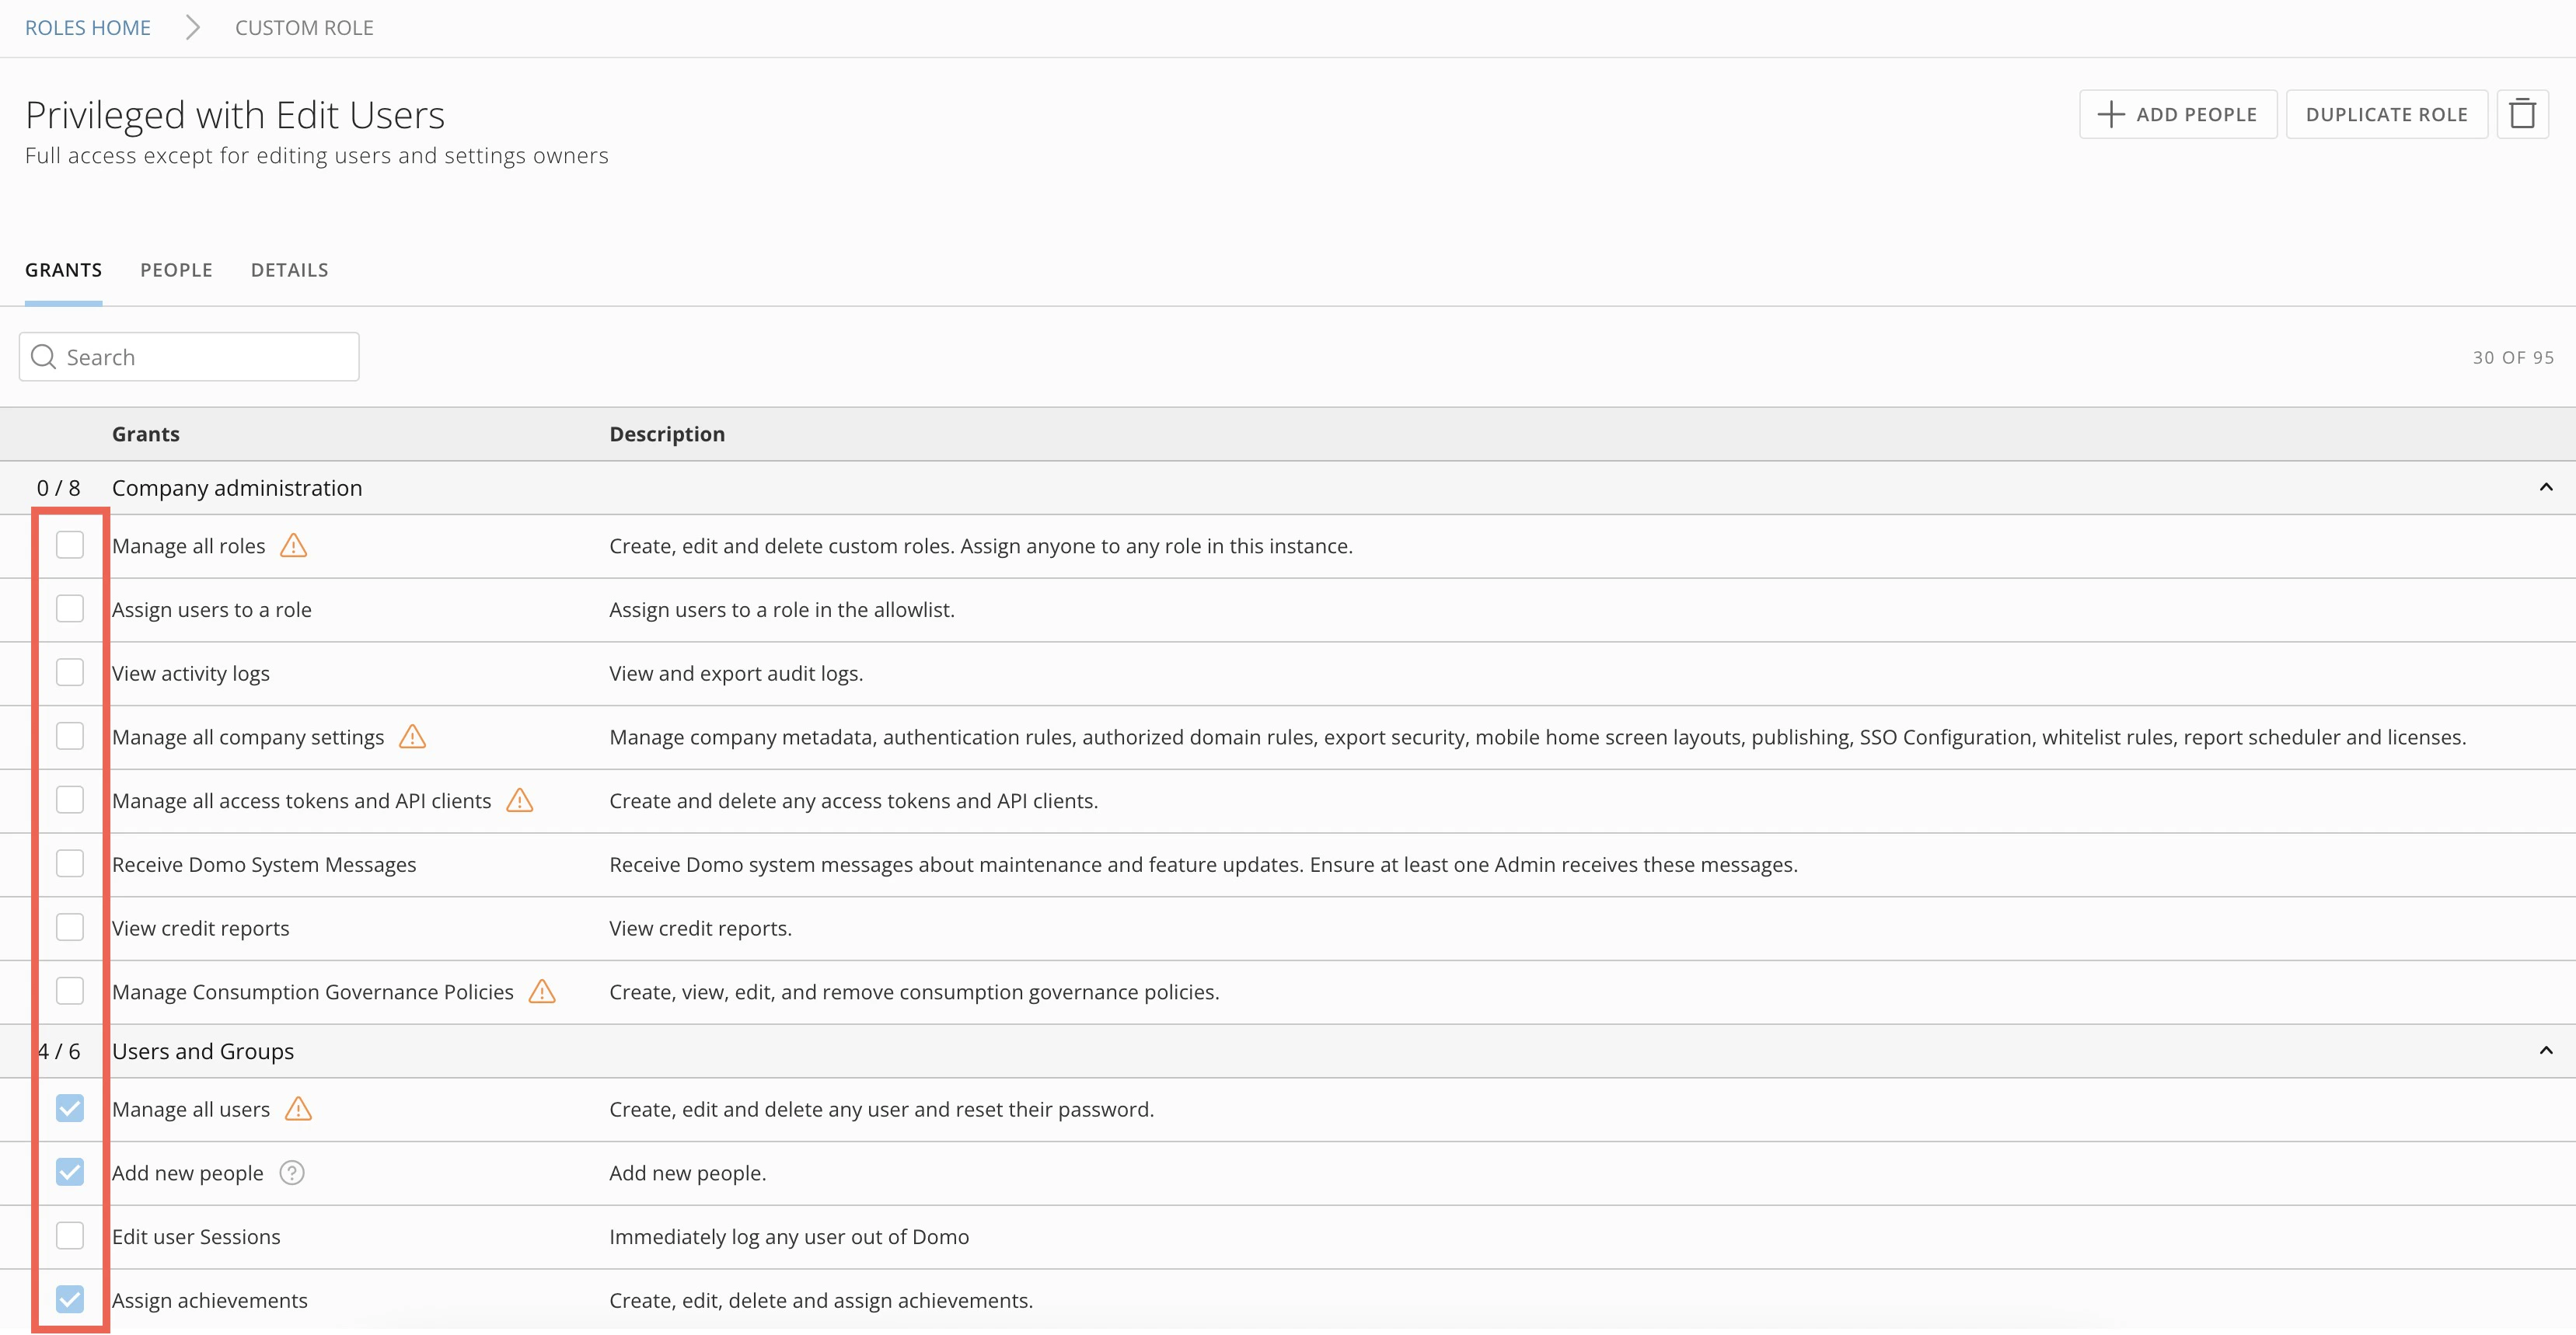Collapse the Company administration section
2576x1335 pixels.
point(2545,488)
